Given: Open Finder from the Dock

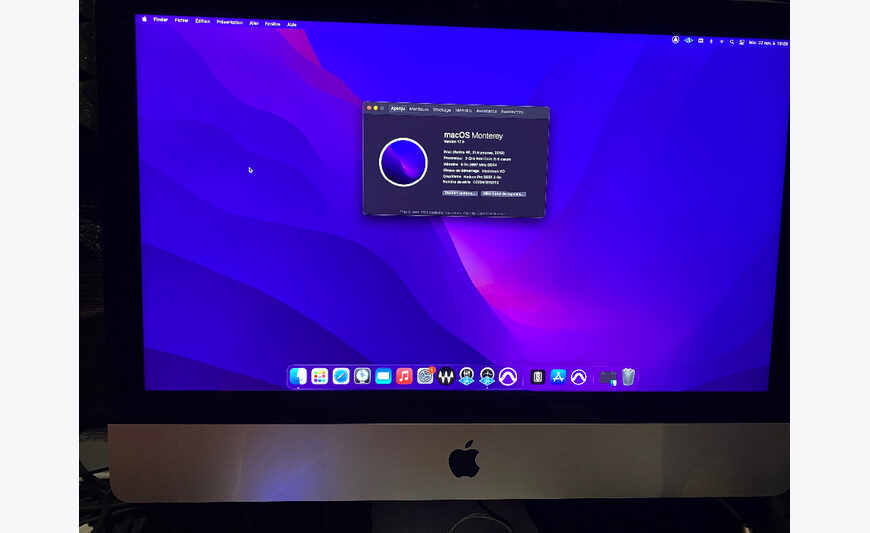Looking at the screenshot, I should click(298, 376).
